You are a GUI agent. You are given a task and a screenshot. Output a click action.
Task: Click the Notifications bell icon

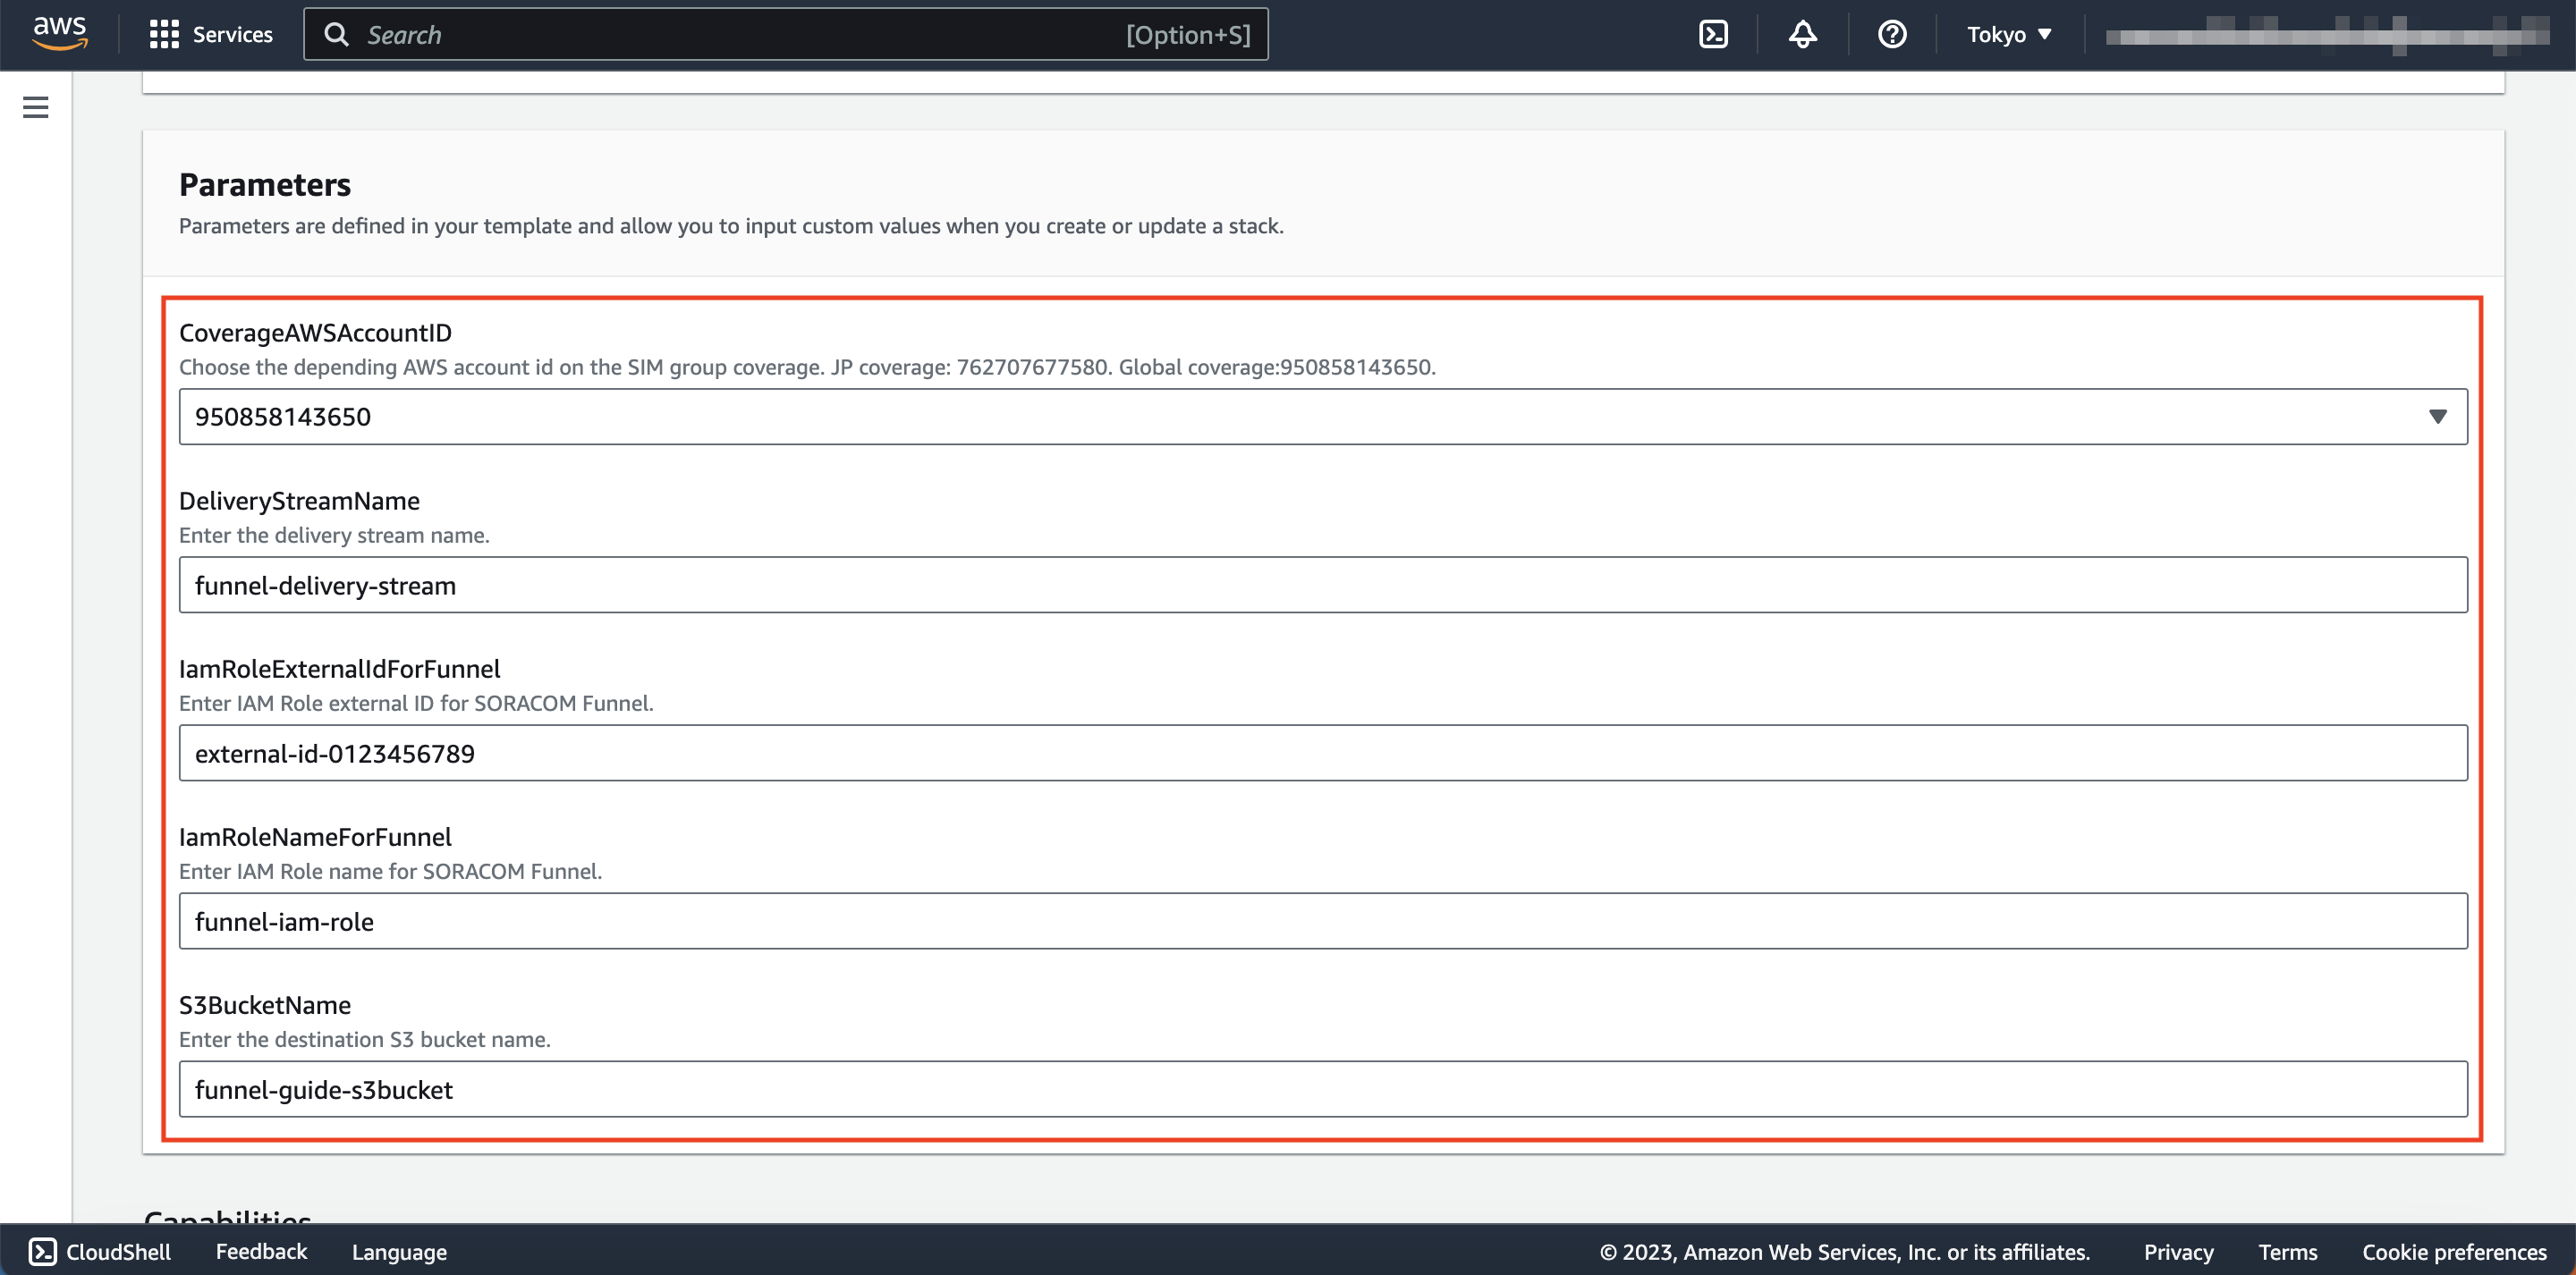(x=1802, y=33)
